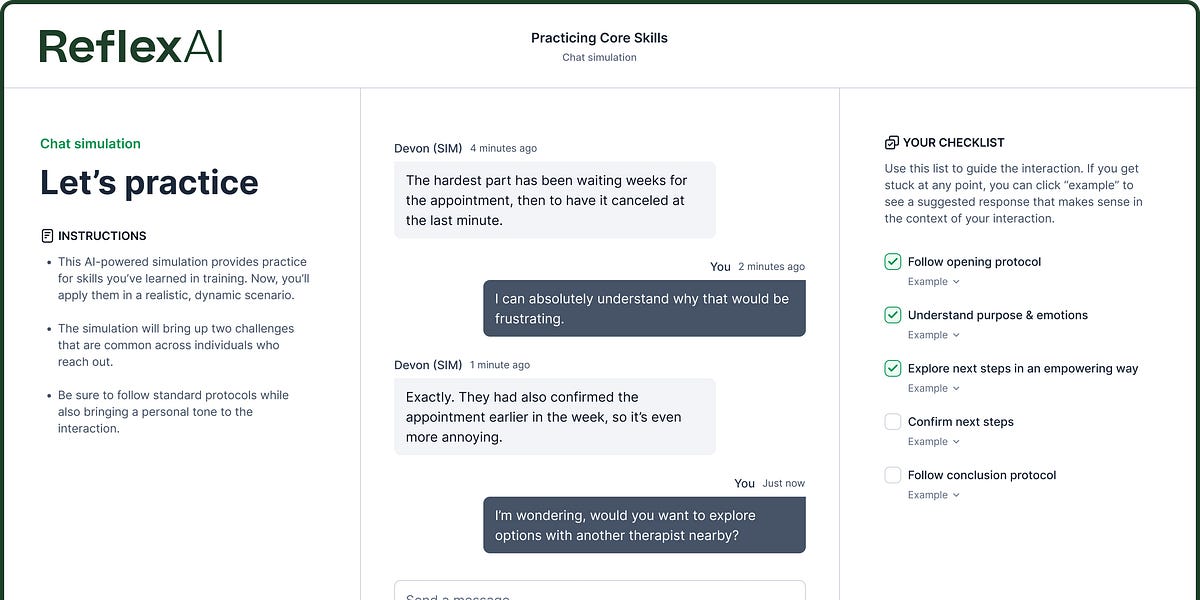This screenshot has width=1200, height=600.
Task: Click Devon's message about confirmed appointment
Action: tap(554, 417)
